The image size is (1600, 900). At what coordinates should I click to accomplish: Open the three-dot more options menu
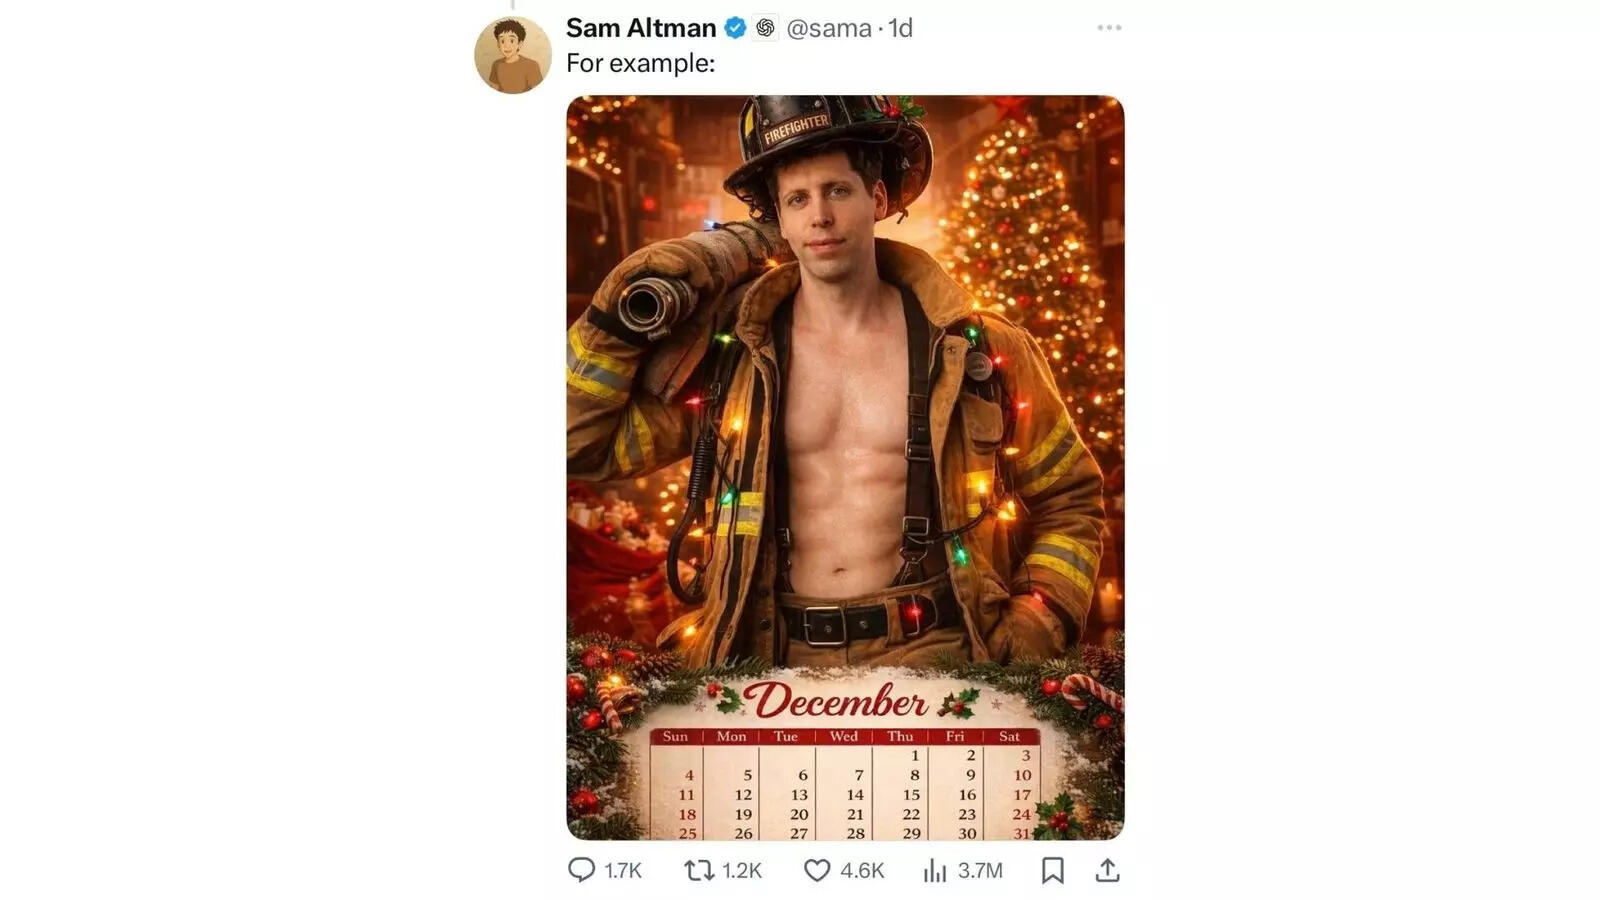(x=1108, y=28)
